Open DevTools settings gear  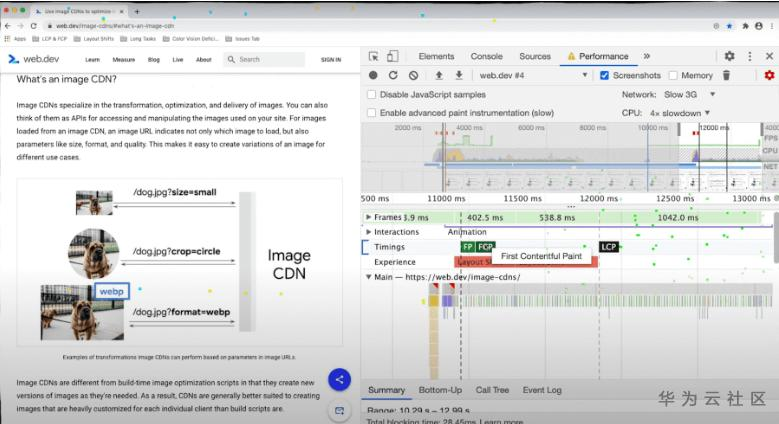[729, 56]
